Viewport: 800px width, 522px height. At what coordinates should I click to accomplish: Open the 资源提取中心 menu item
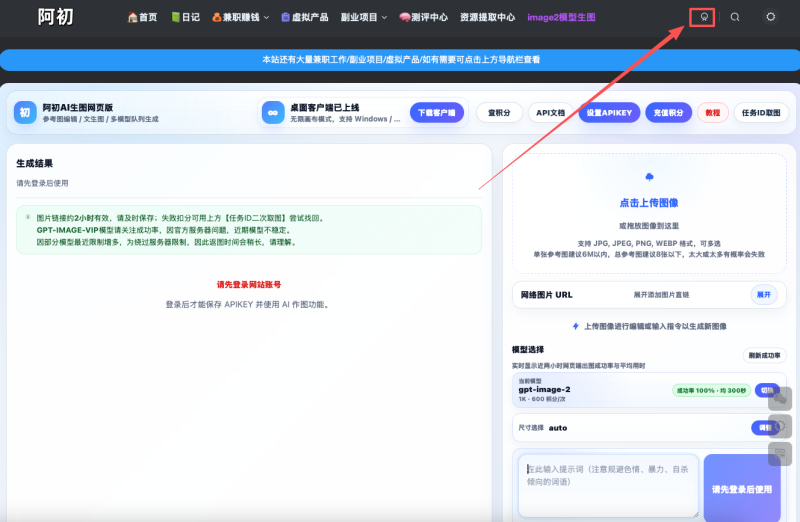point(487,17)
